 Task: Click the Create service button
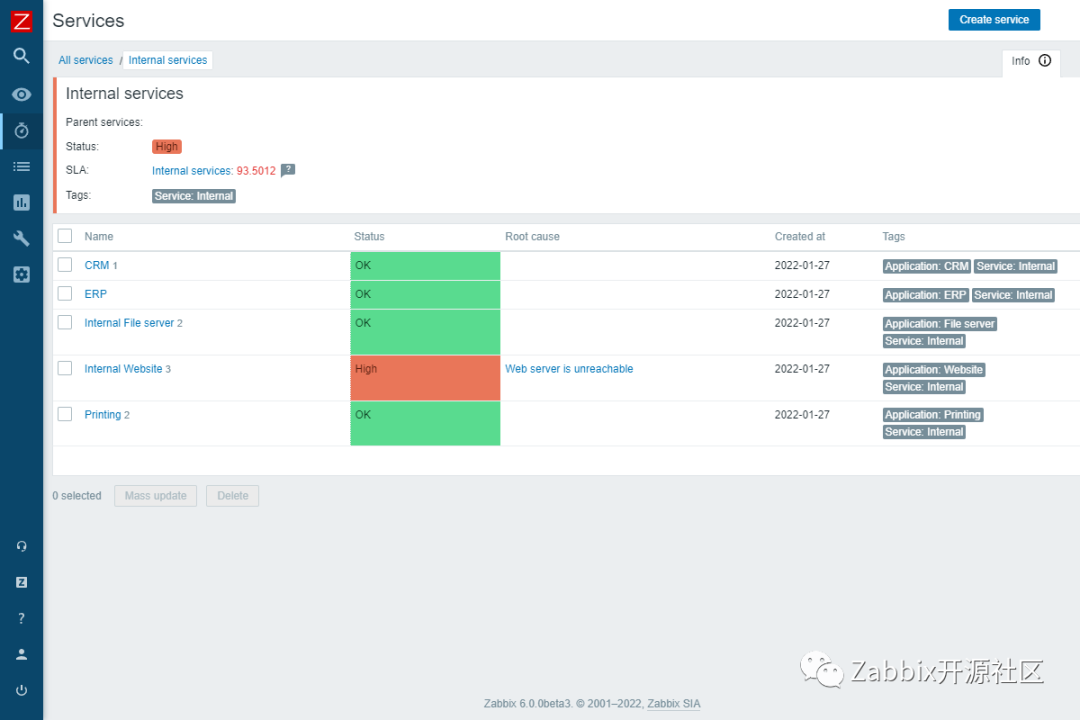[993, 19]
